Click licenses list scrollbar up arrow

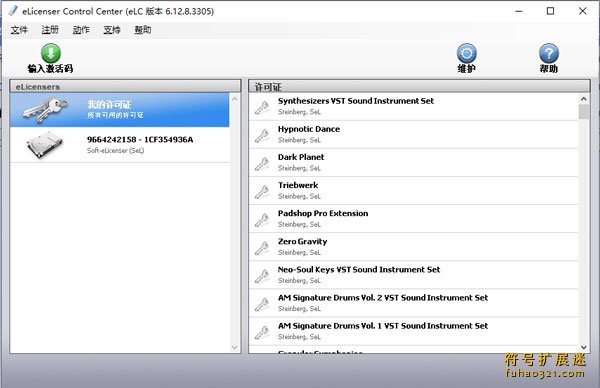[584, 99]
